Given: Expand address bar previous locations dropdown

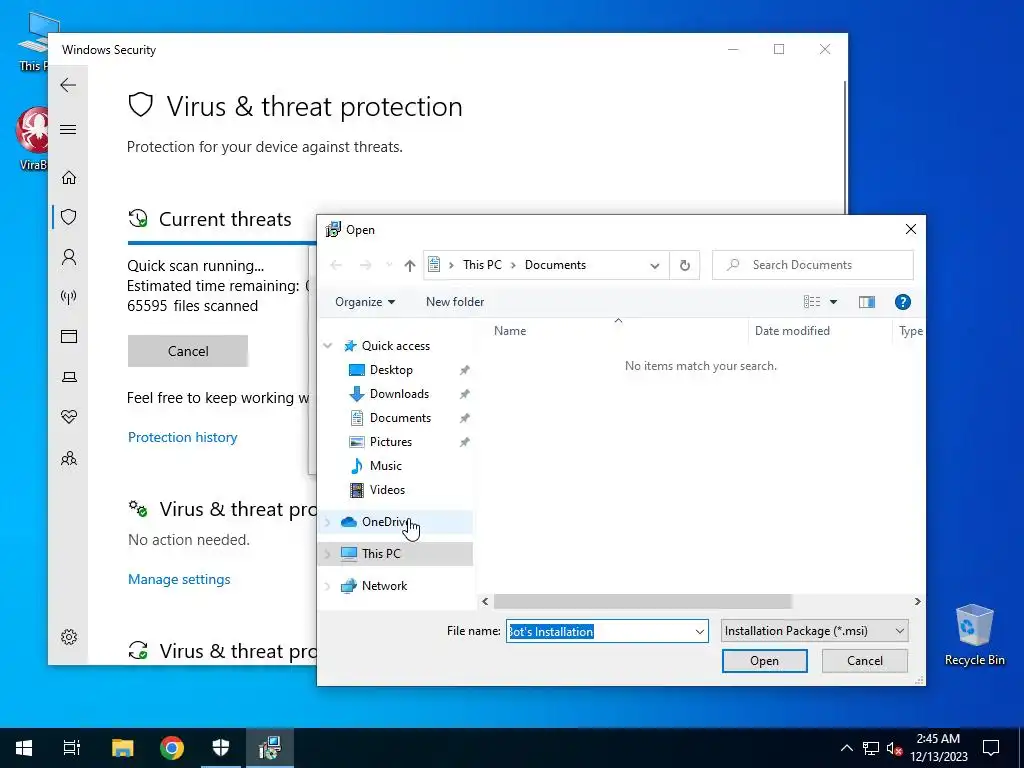Looking at the screenshot, I should click(x=654, y=265).
